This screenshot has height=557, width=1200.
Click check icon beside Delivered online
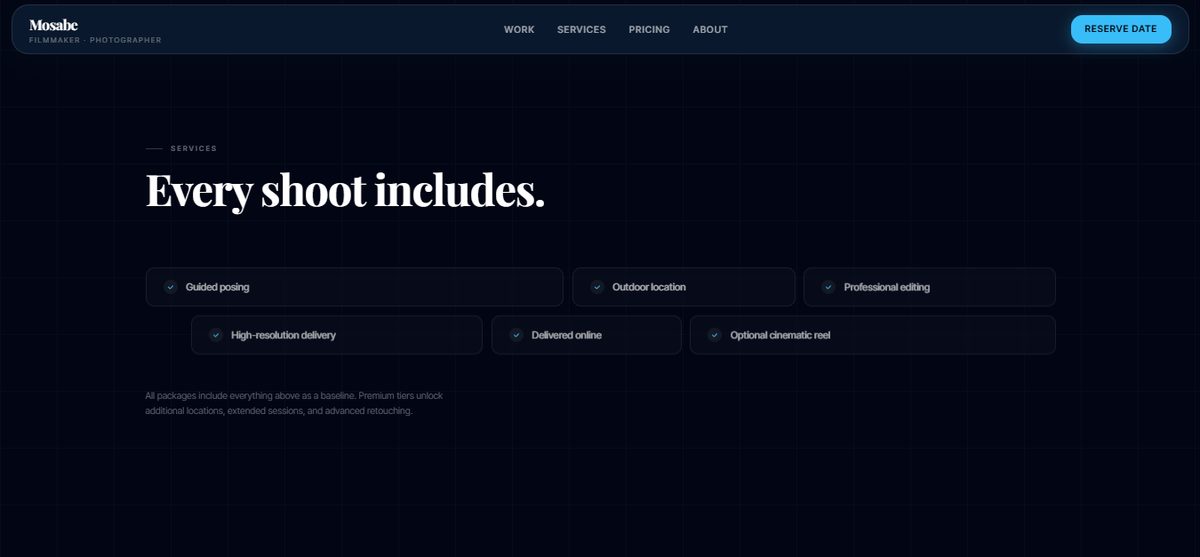coord(516,335)
